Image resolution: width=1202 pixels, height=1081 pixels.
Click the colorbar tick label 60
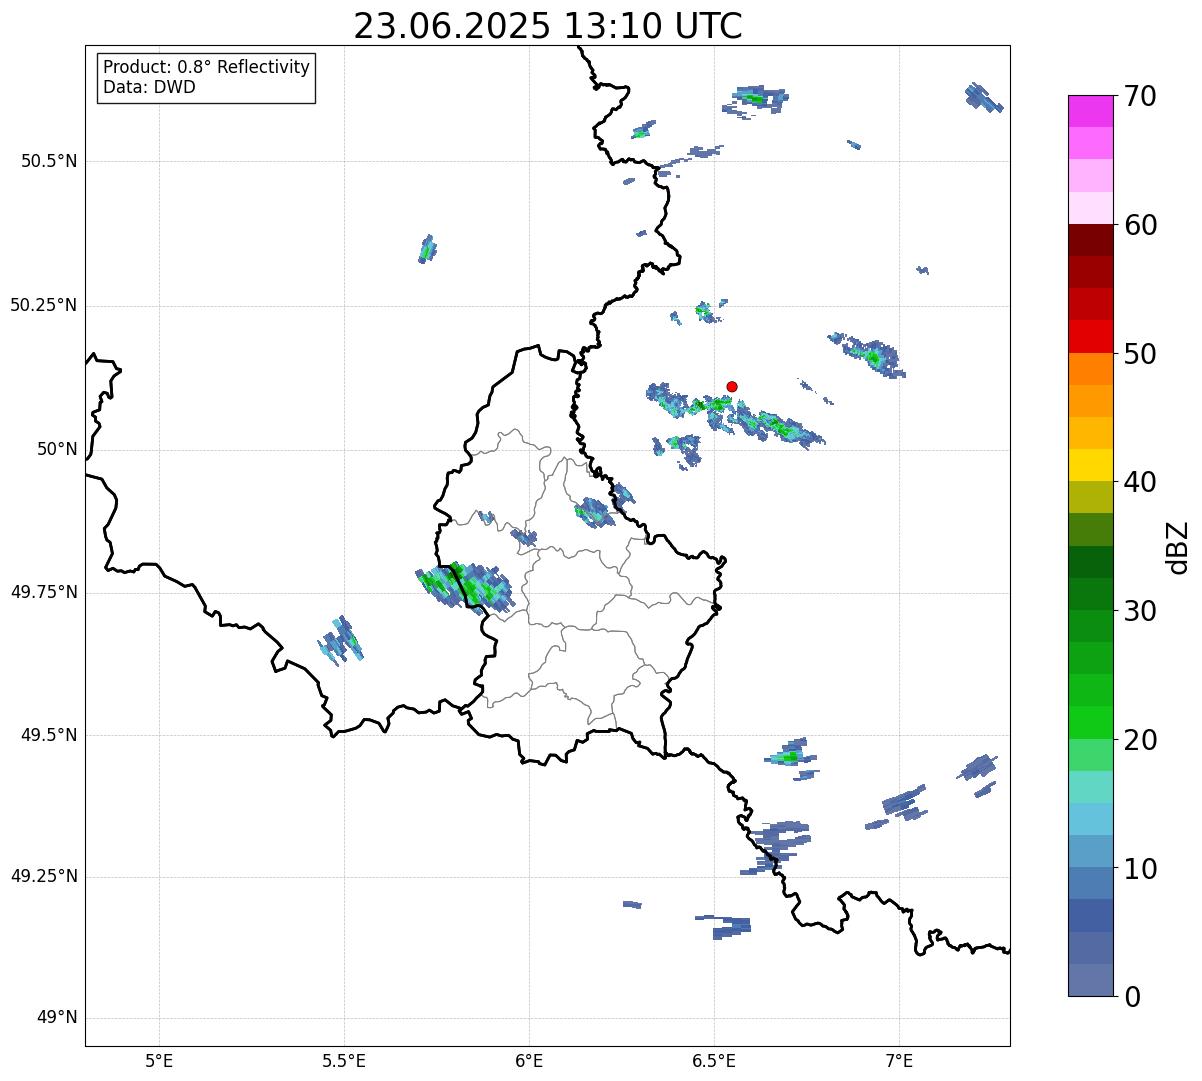point(1141,225)
